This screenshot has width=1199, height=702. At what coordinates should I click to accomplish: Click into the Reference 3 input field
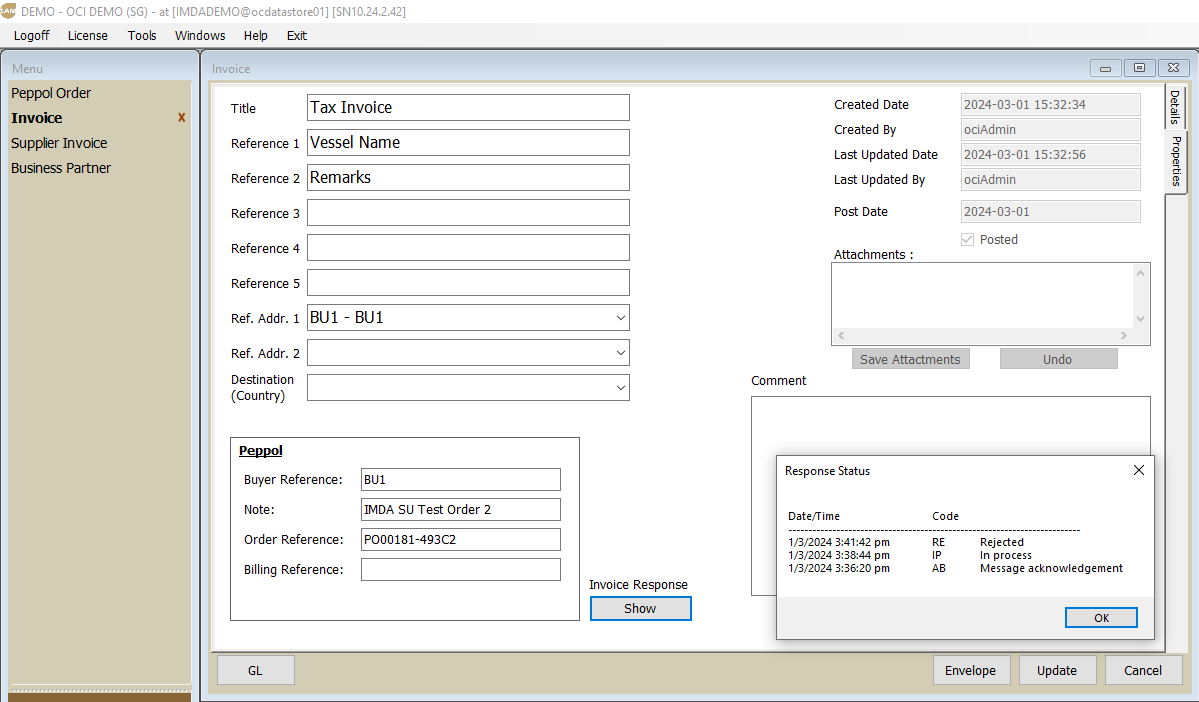pyautogui.click(x=468, y=213)
